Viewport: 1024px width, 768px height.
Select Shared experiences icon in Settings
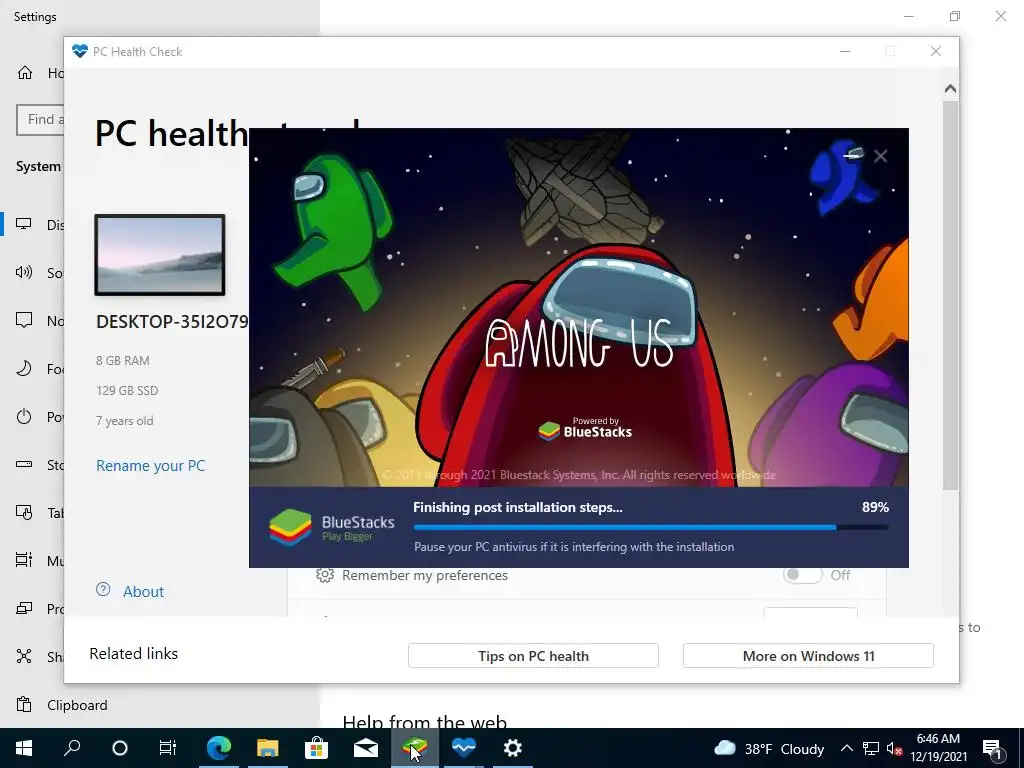(24, 656)
